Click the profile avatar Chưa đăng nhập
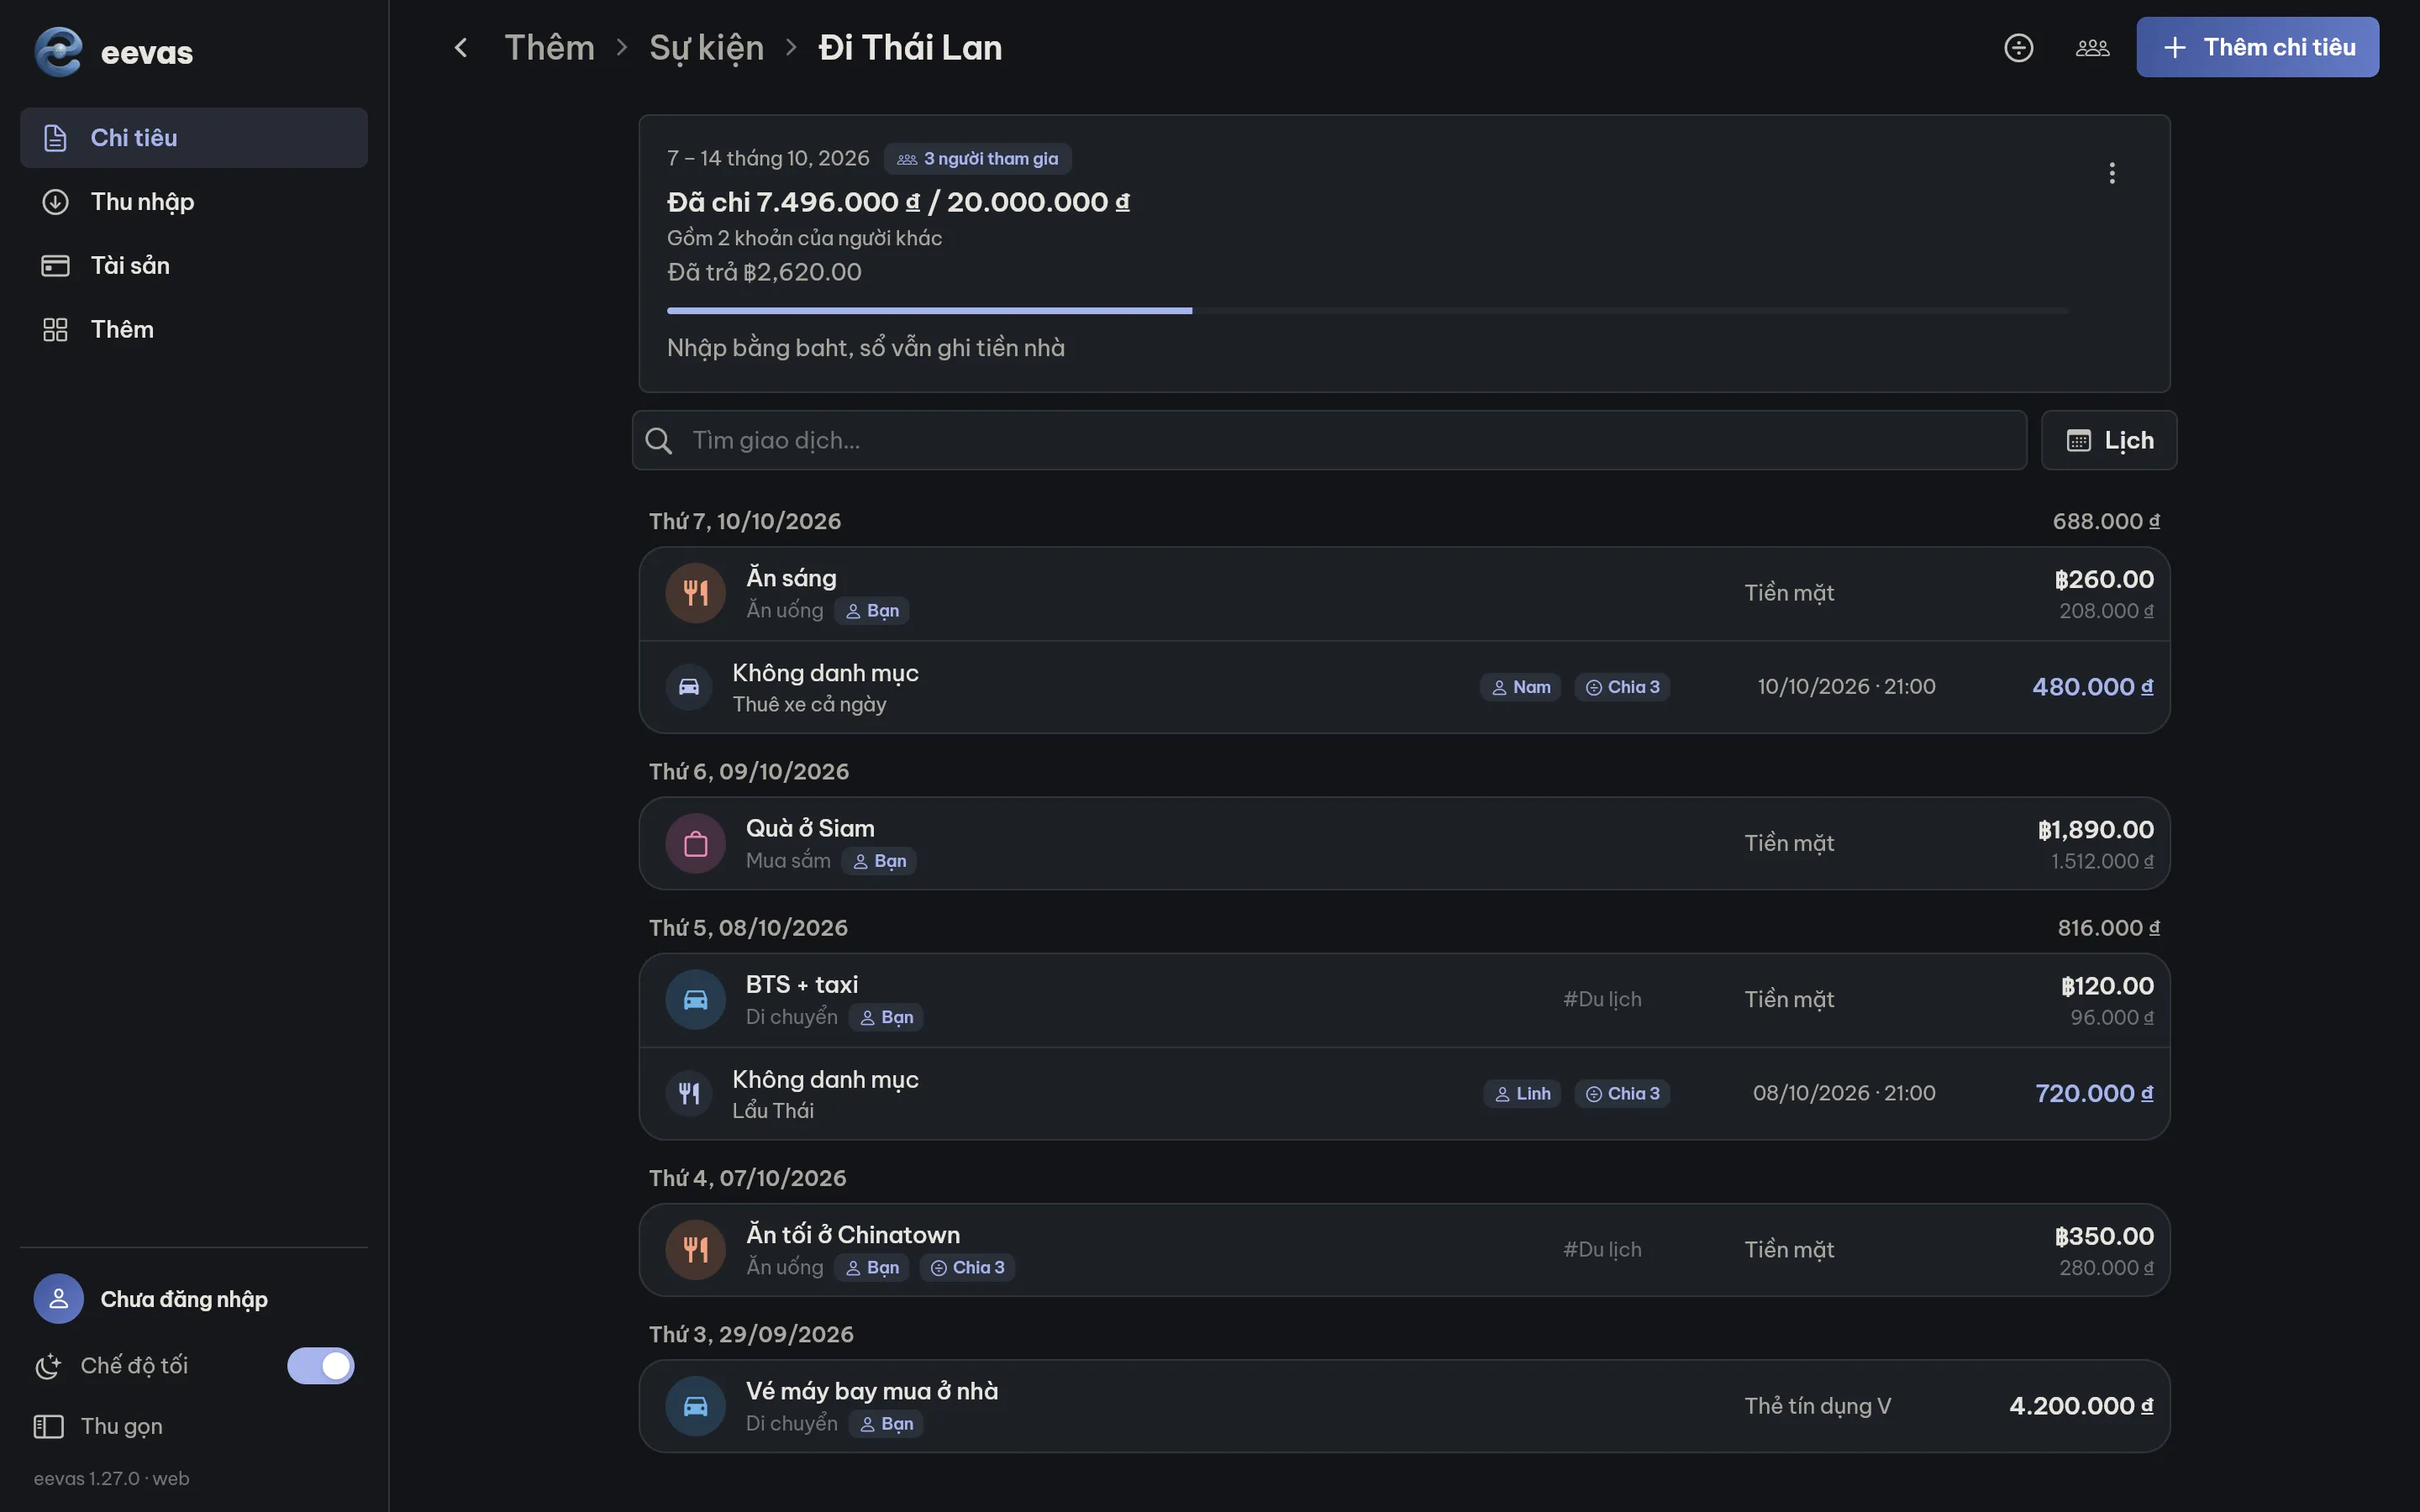The image size is (2420, 1512). pyautogui.click(x=59, y=1299)
